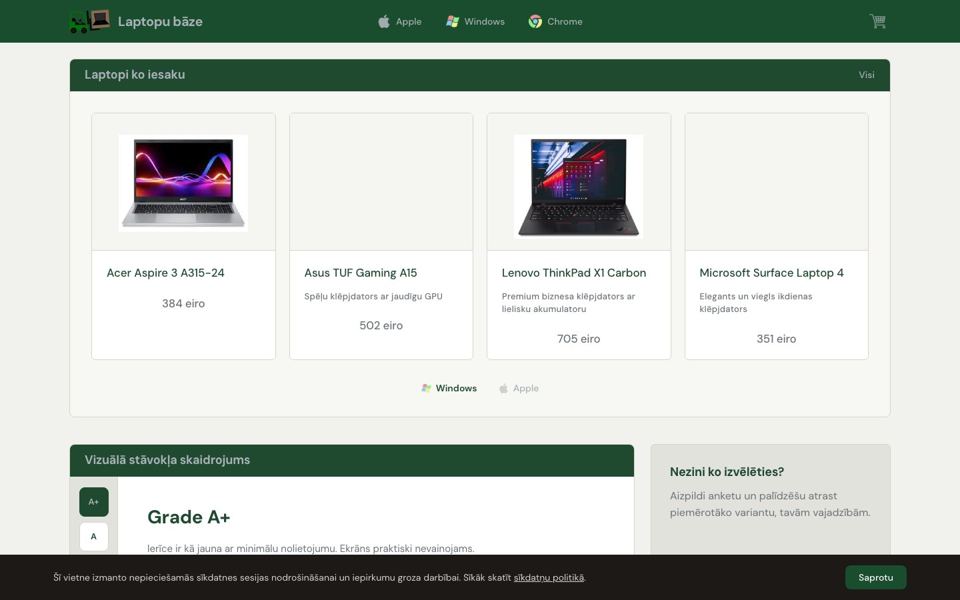This screenshot has width=960, height=600.
Task: Accept cookies with Saprotu button
Action: click(876, 577)
